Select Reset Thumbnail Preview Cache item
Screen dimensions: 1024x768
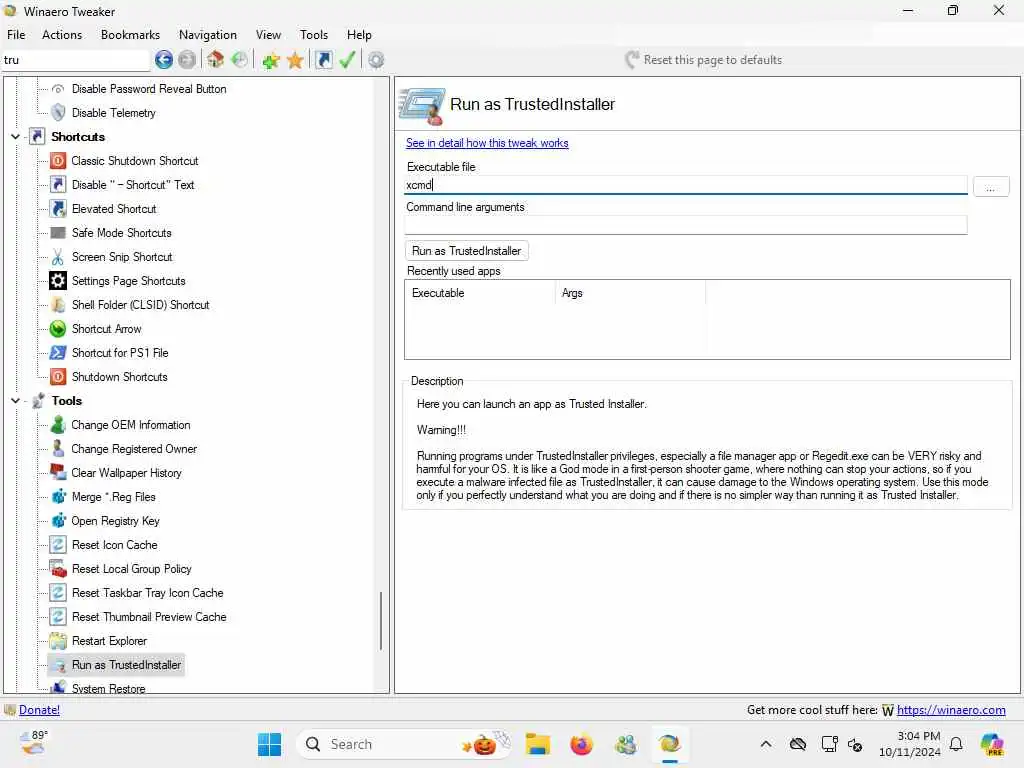coord(149,617)
